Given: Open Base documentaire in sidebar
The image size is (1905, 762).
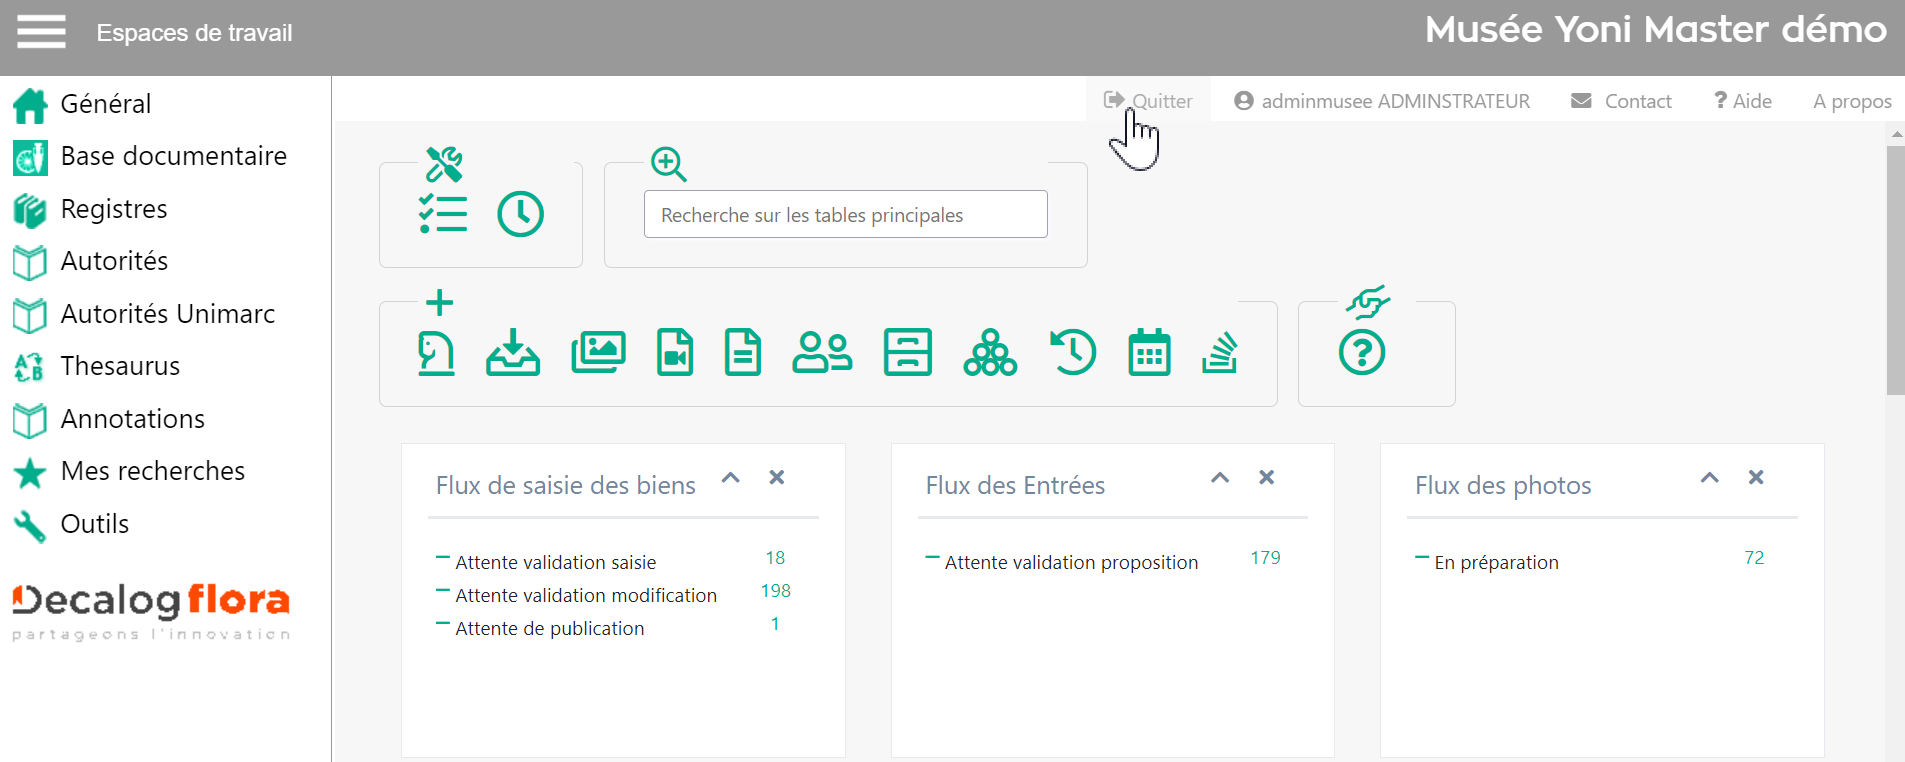Looking at the screenshot, I should 173,156.
